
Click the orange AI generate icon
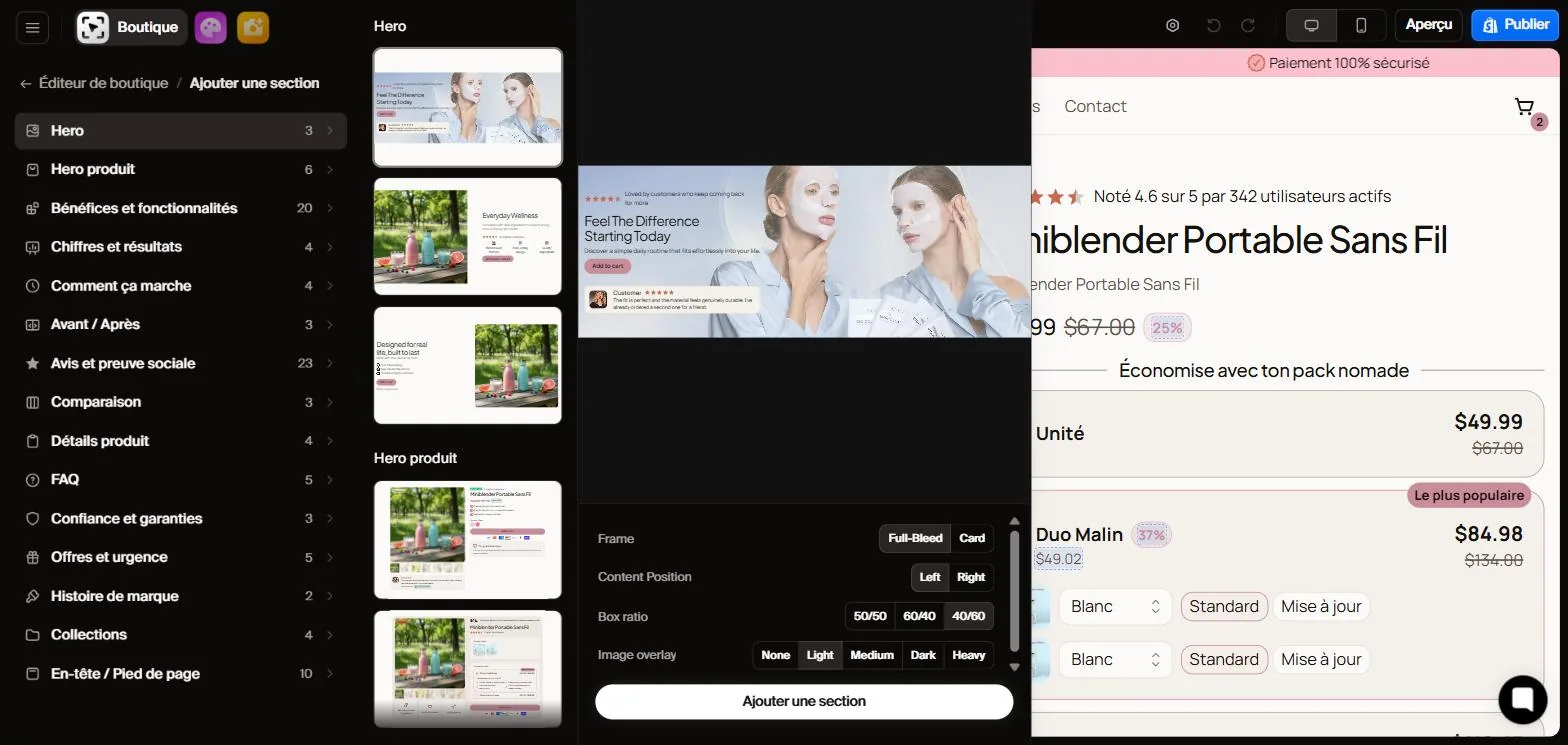click(x=253, y=27)
